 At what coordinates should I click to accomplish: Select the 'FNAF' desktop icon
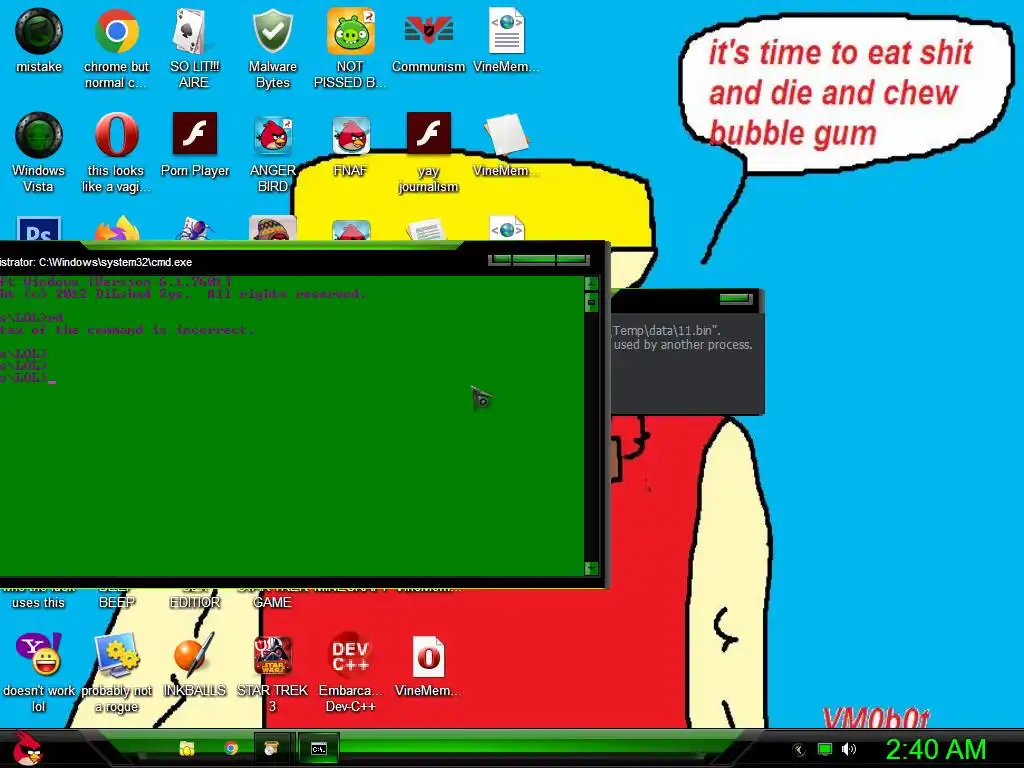(351, 145)
